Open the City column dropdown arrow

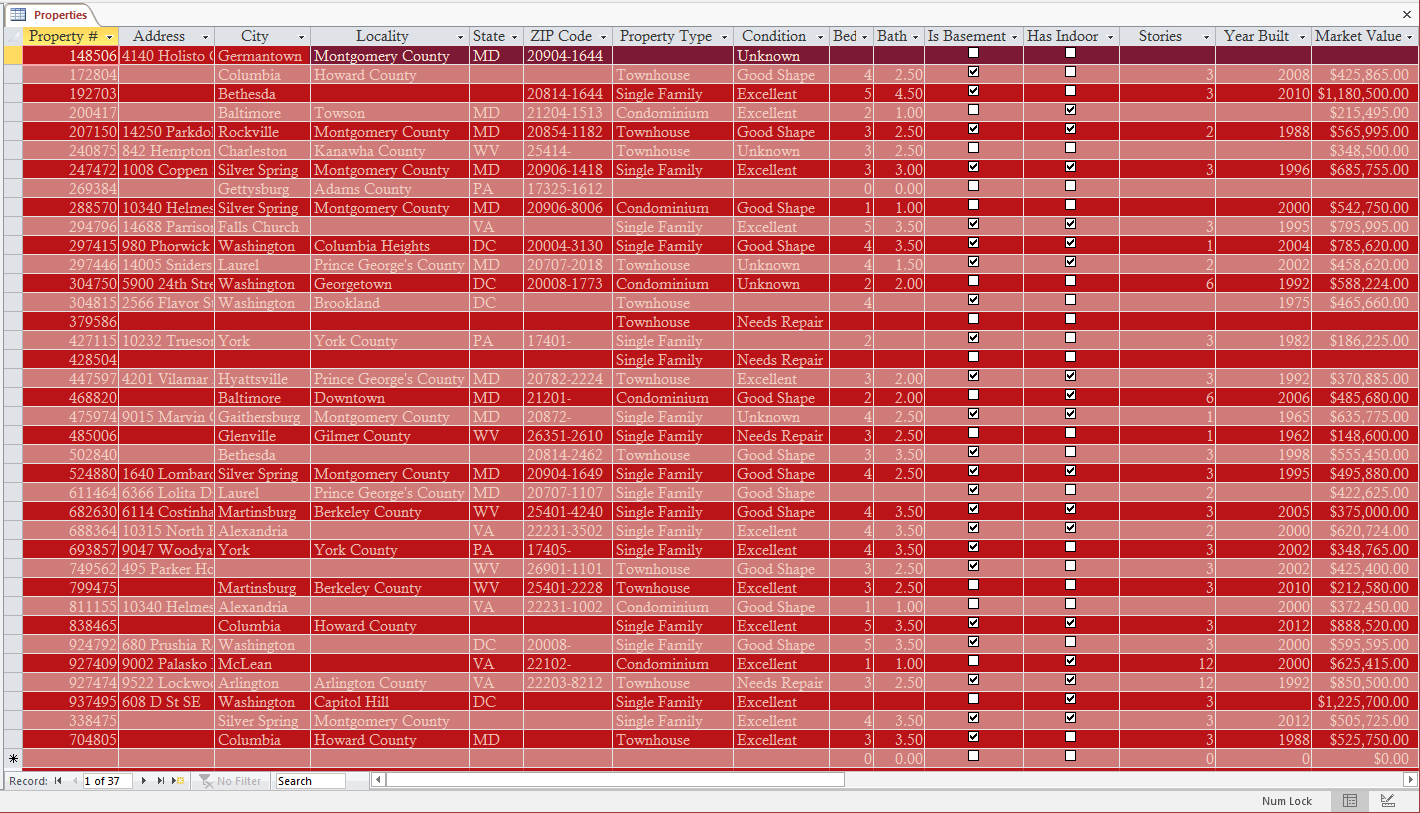point(301,37)
